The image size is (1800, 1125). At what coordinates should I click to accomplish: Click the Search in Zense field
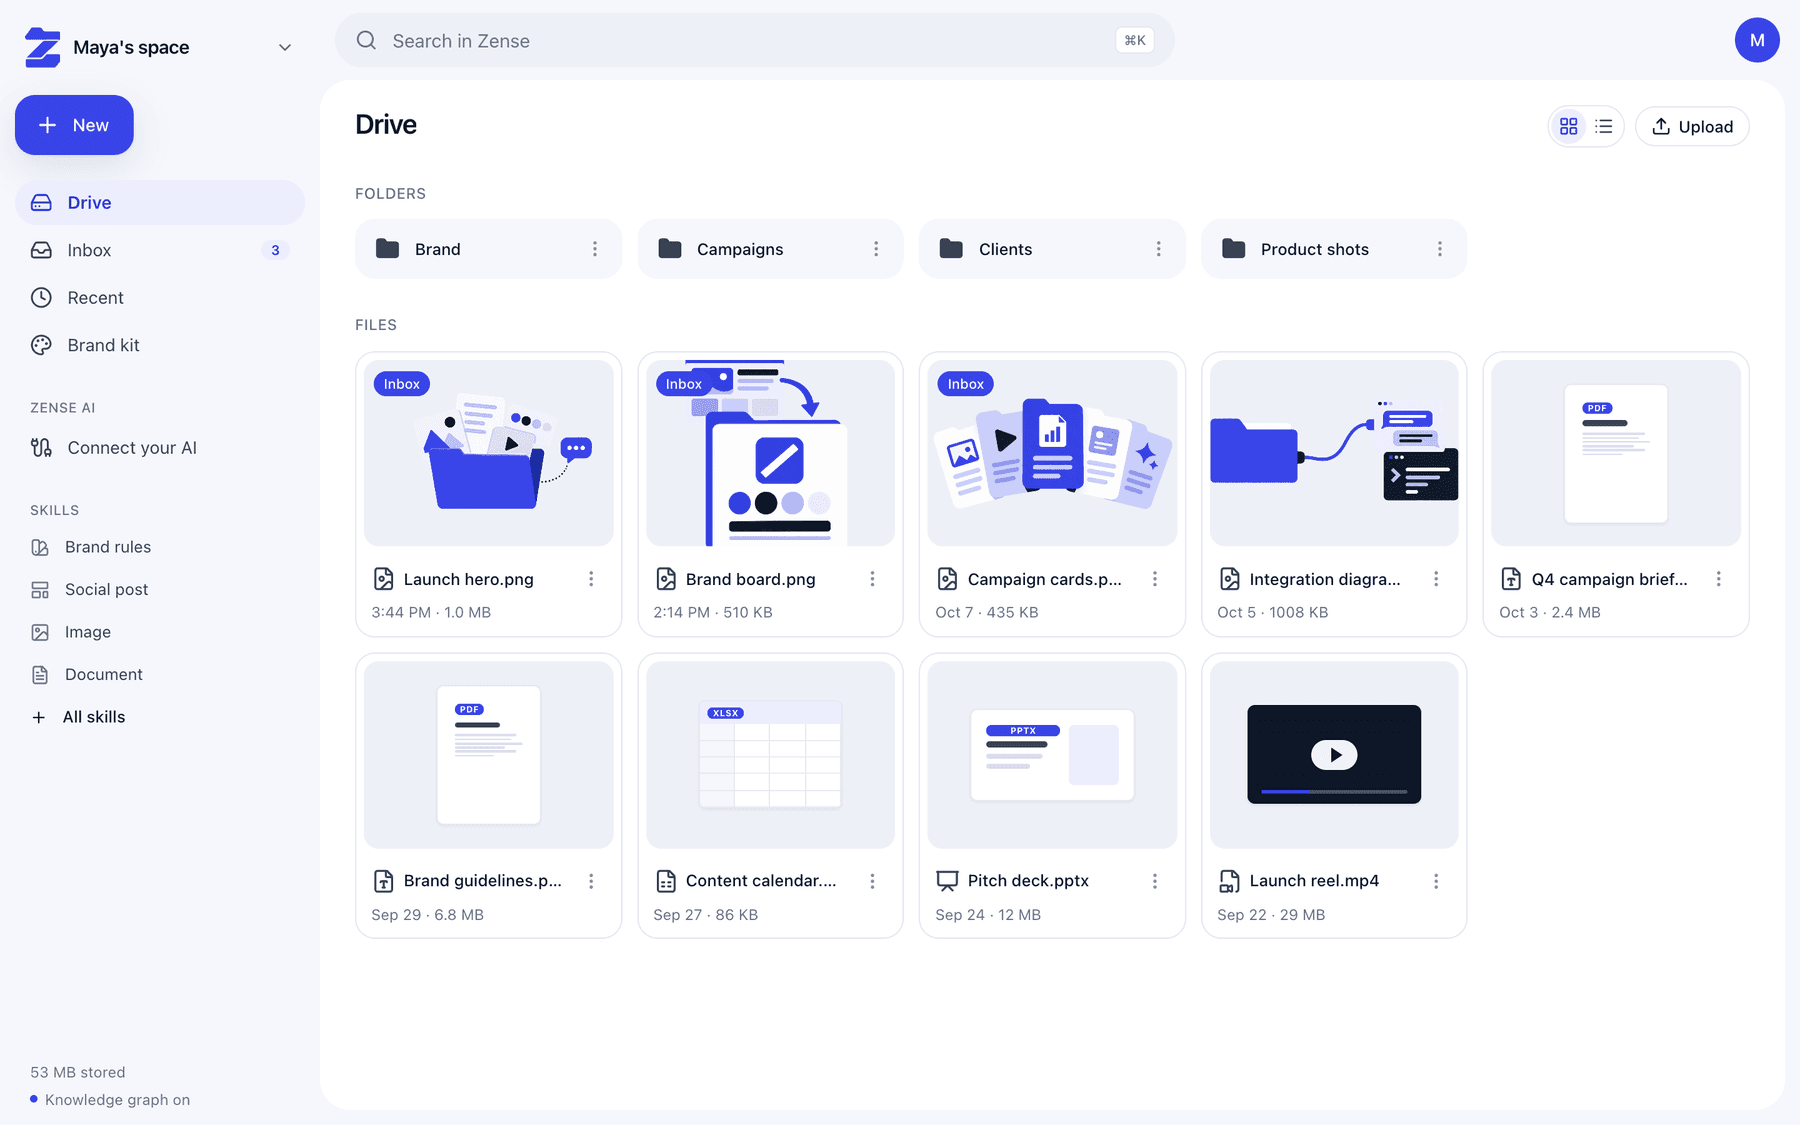pos(754,41)
